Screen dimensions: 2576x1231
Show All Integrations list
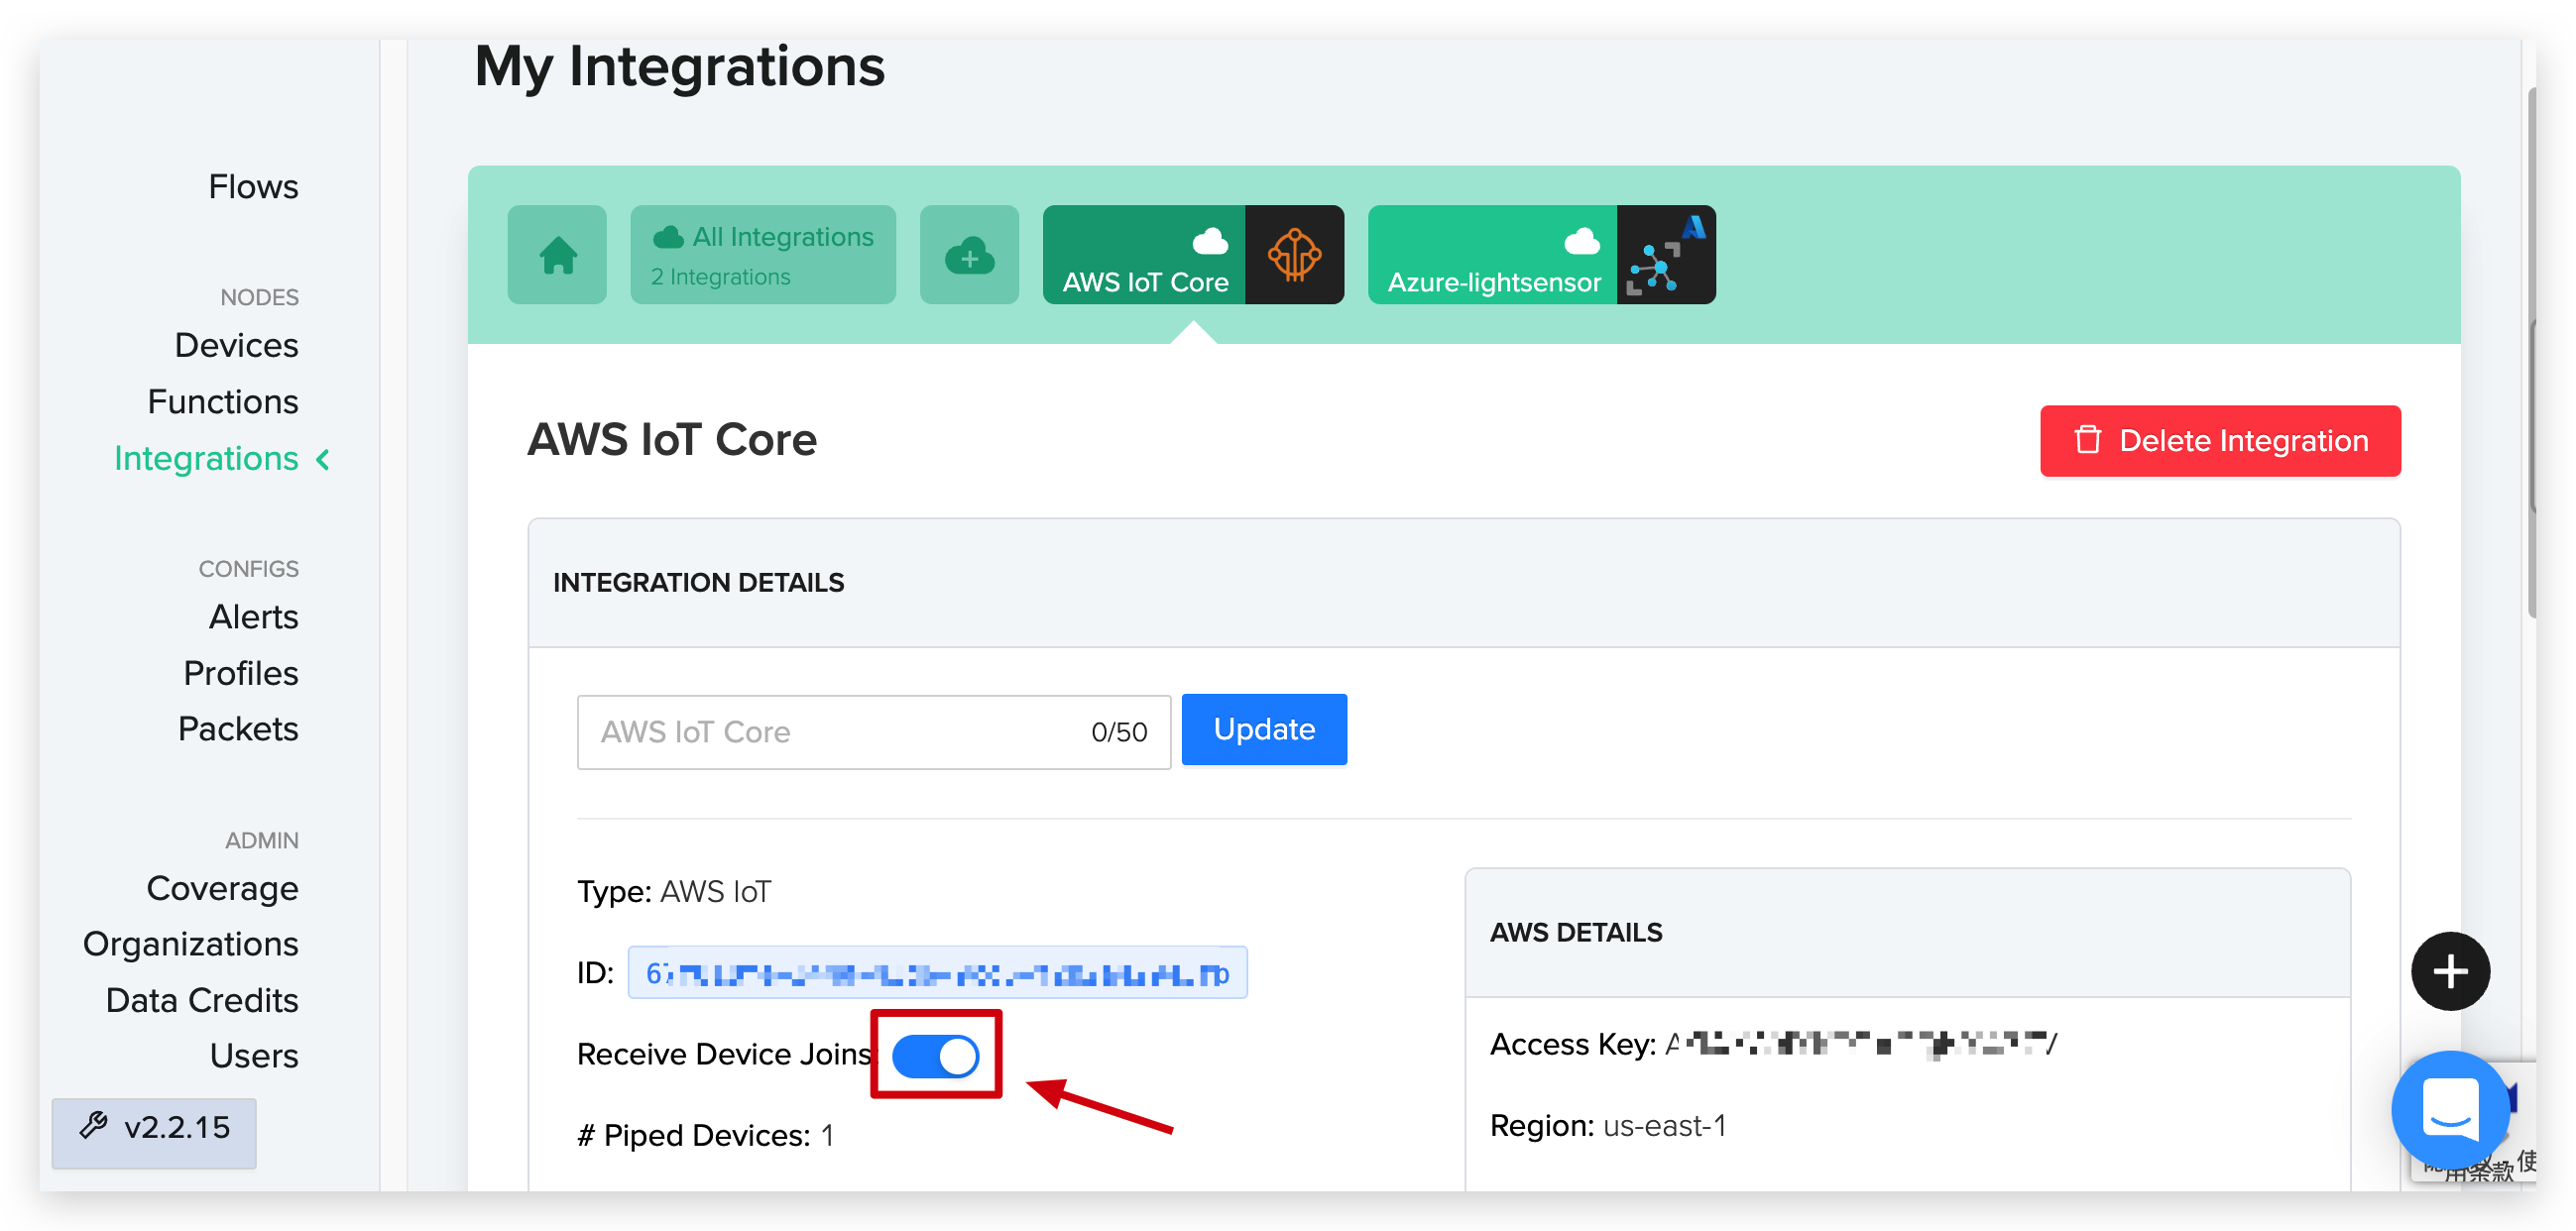(763, 255)
